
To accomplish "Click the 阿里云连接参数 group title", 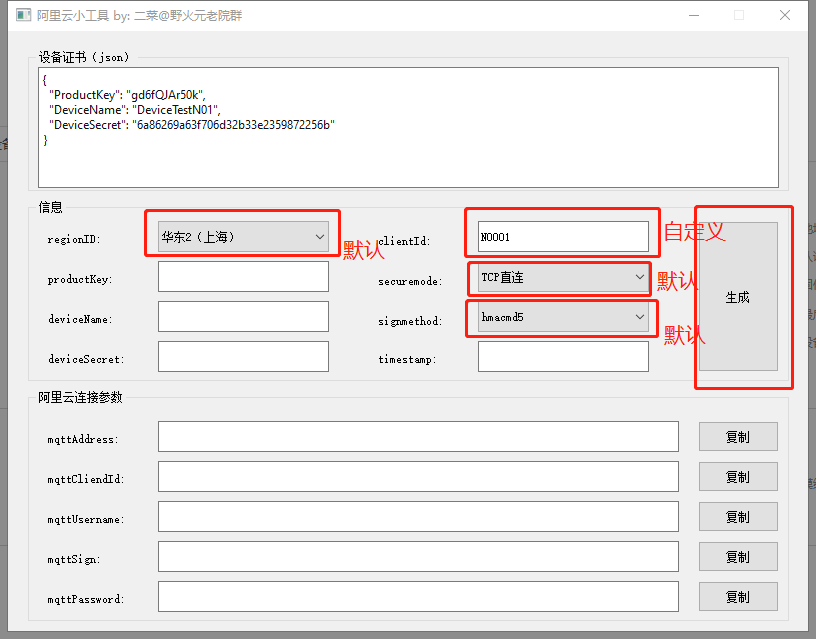I will pyautogui.click(x=80, y=398).
